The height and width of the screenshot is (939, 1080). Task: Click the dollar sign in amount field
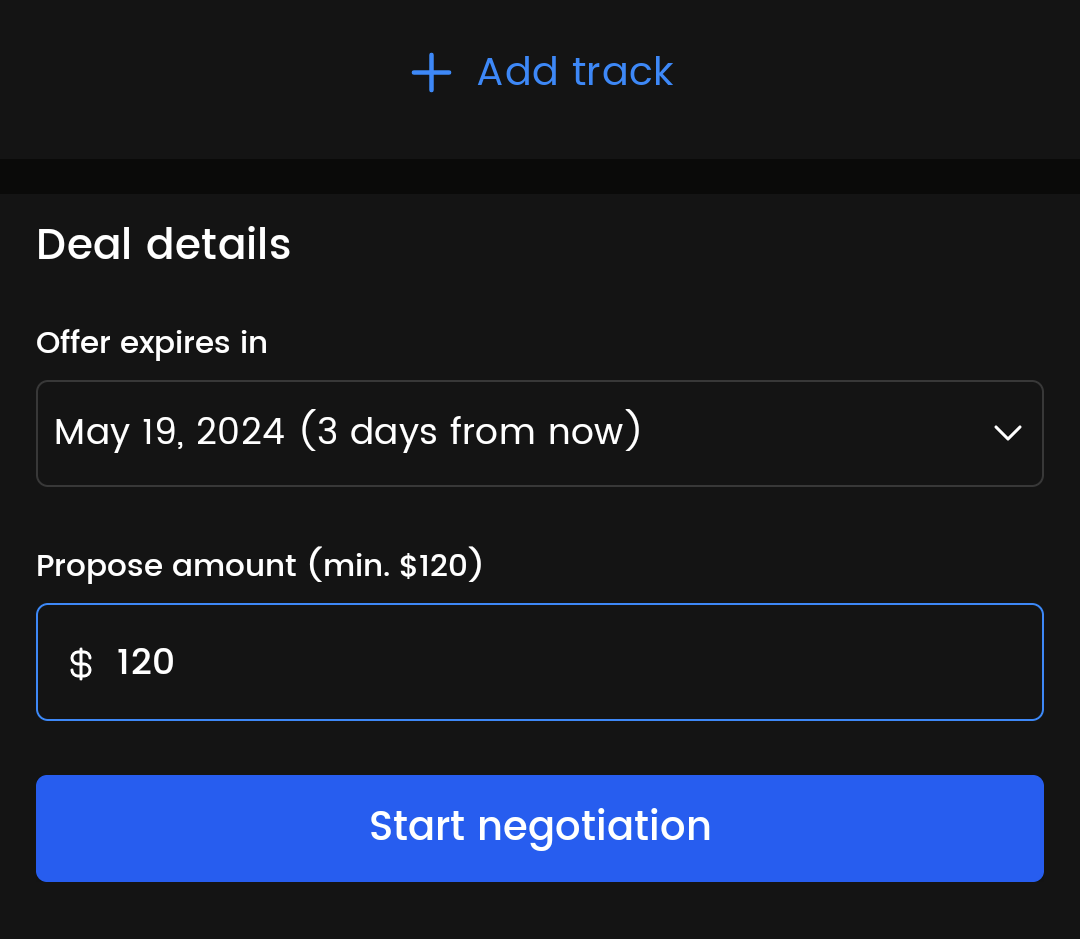click(80, 663)
